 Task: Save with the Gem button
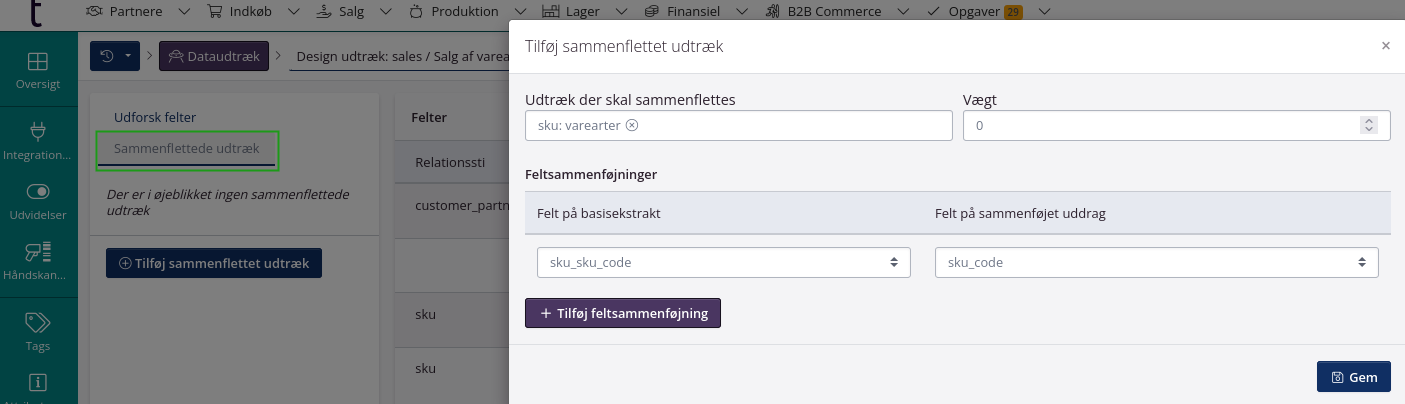click(1353, 377)
